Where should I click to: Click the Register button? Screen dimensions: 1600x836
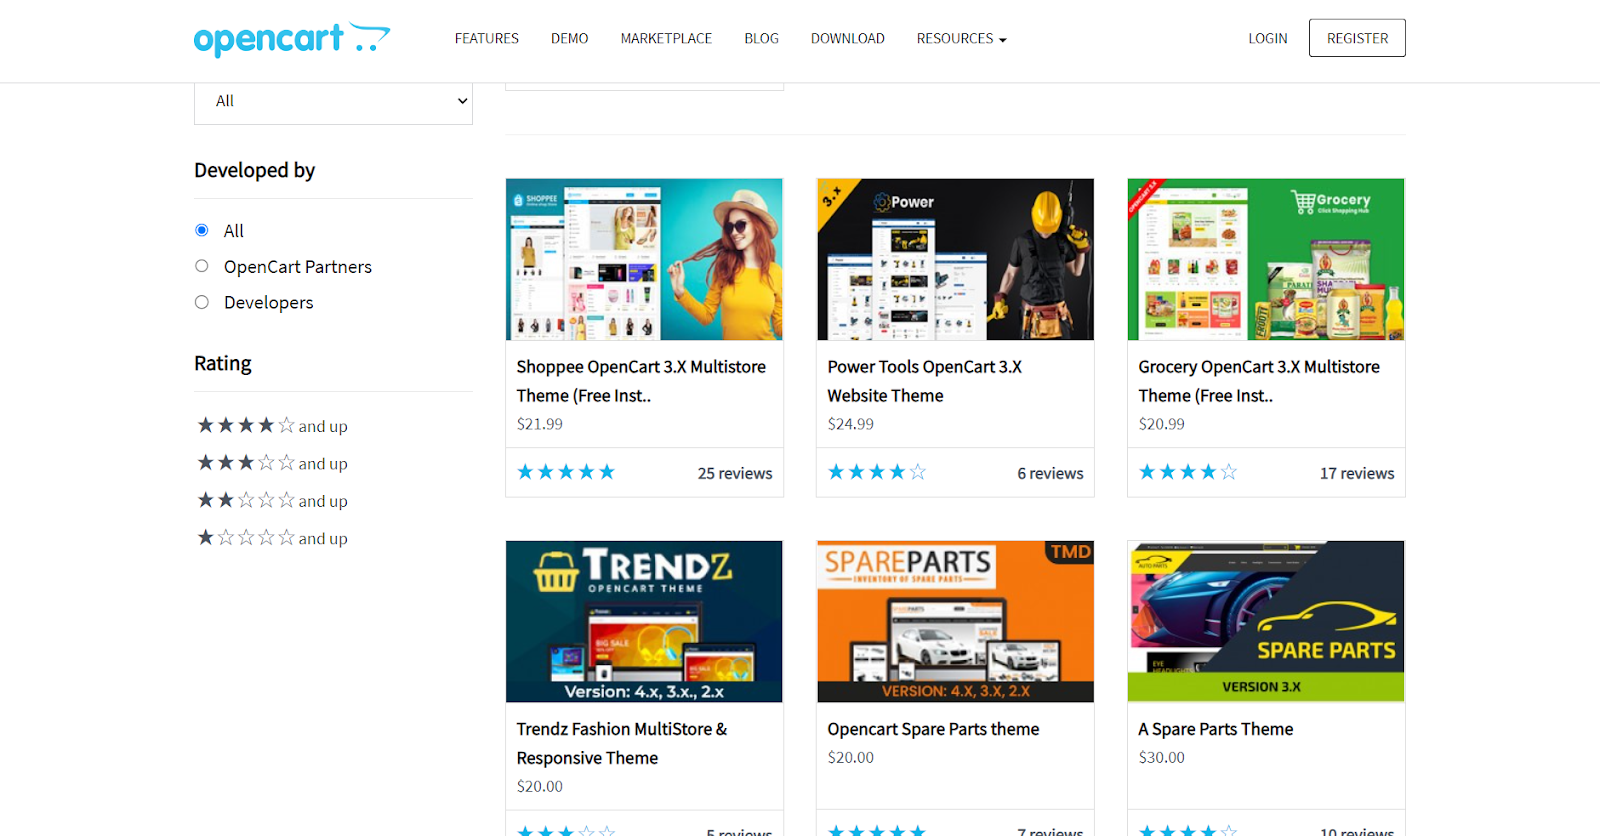1357,38
